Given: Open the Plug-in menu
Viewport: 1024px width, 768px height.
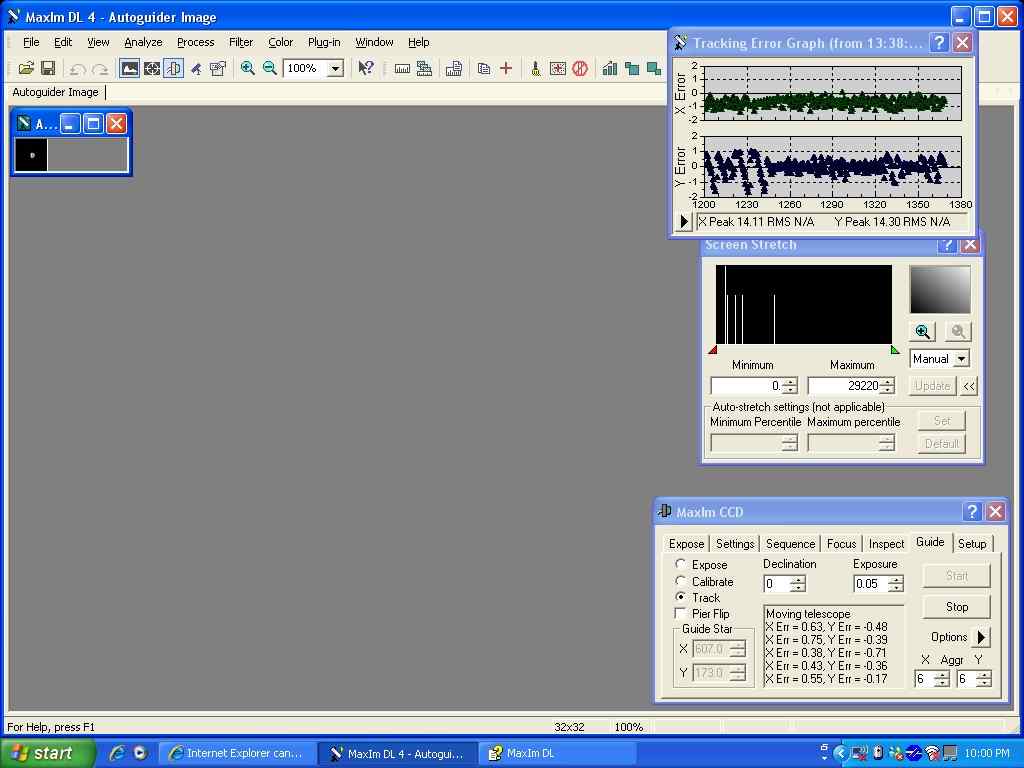Looking at the screenshot, I should (x=324, y=42).
